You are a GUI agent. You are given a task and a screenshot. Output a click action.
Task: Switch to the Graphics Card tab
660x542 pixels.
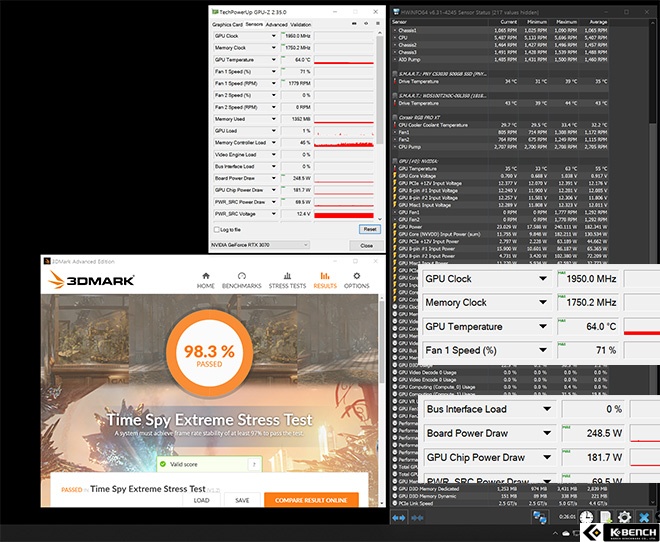[x=227, y=25]
